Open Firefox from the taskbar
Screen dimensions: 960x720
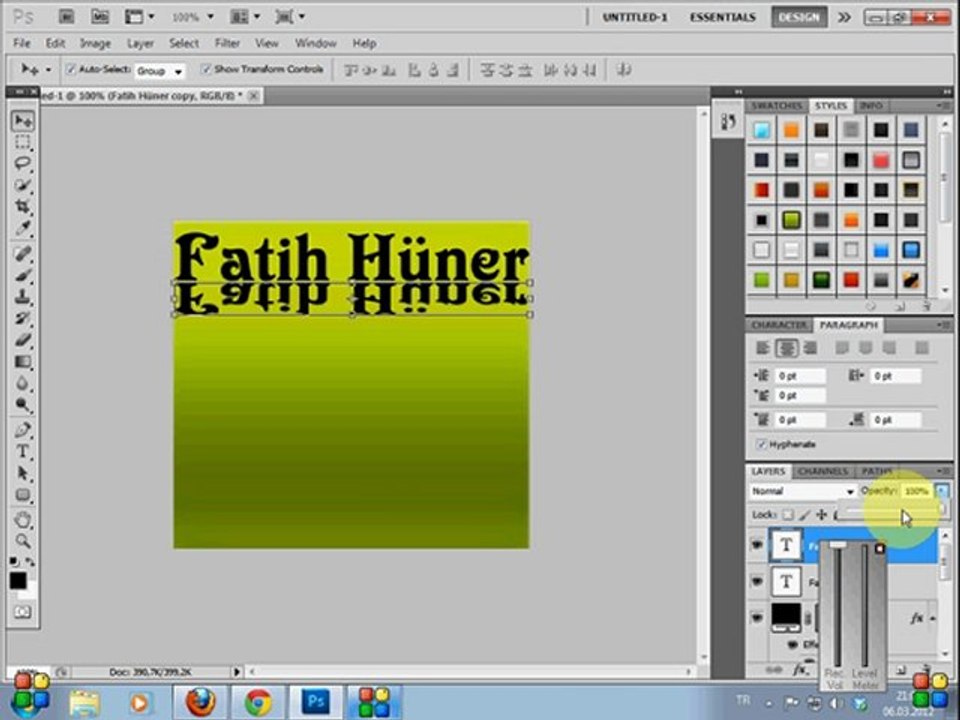200,702
